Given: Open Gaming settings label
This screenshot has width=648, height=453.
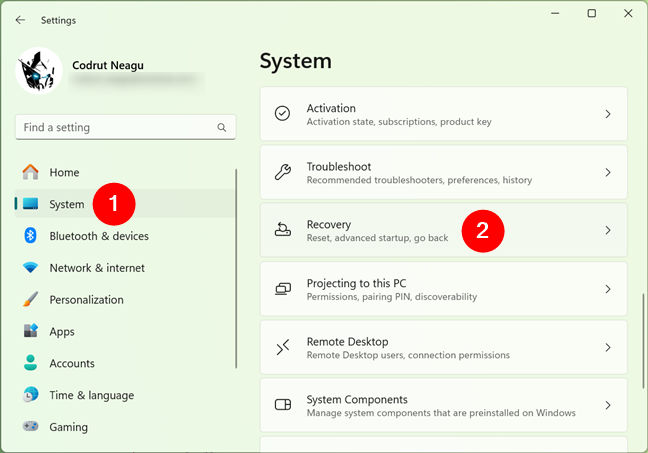Looking at the screenshot, I should coord(69,427).
